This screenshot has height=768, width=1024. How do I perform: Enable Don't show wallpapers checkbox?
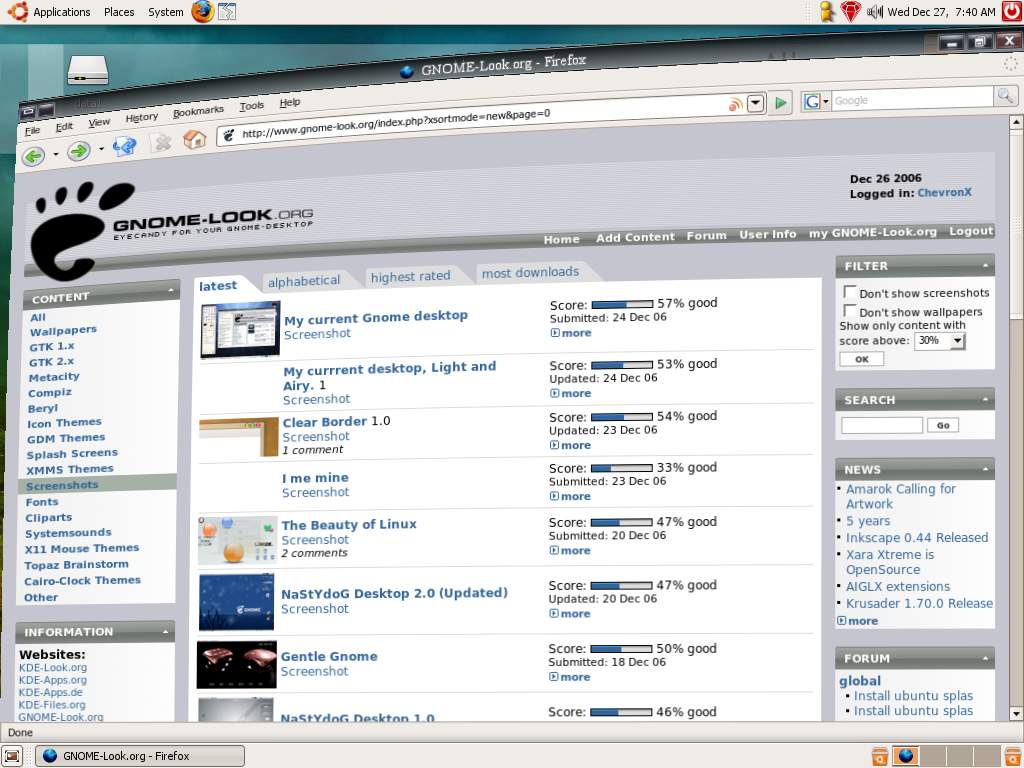(850, 310)
